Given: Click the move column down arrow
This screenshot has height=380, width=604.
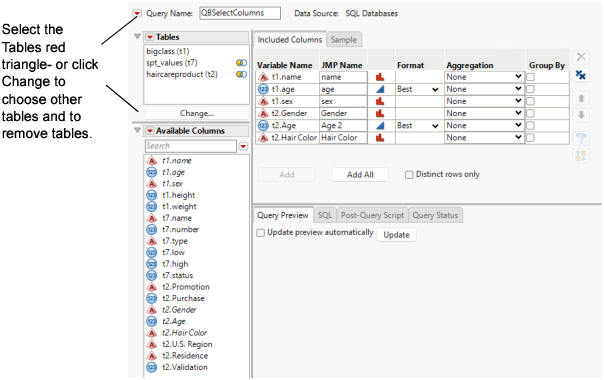Looking at the screenshot, I should (581, 115).
